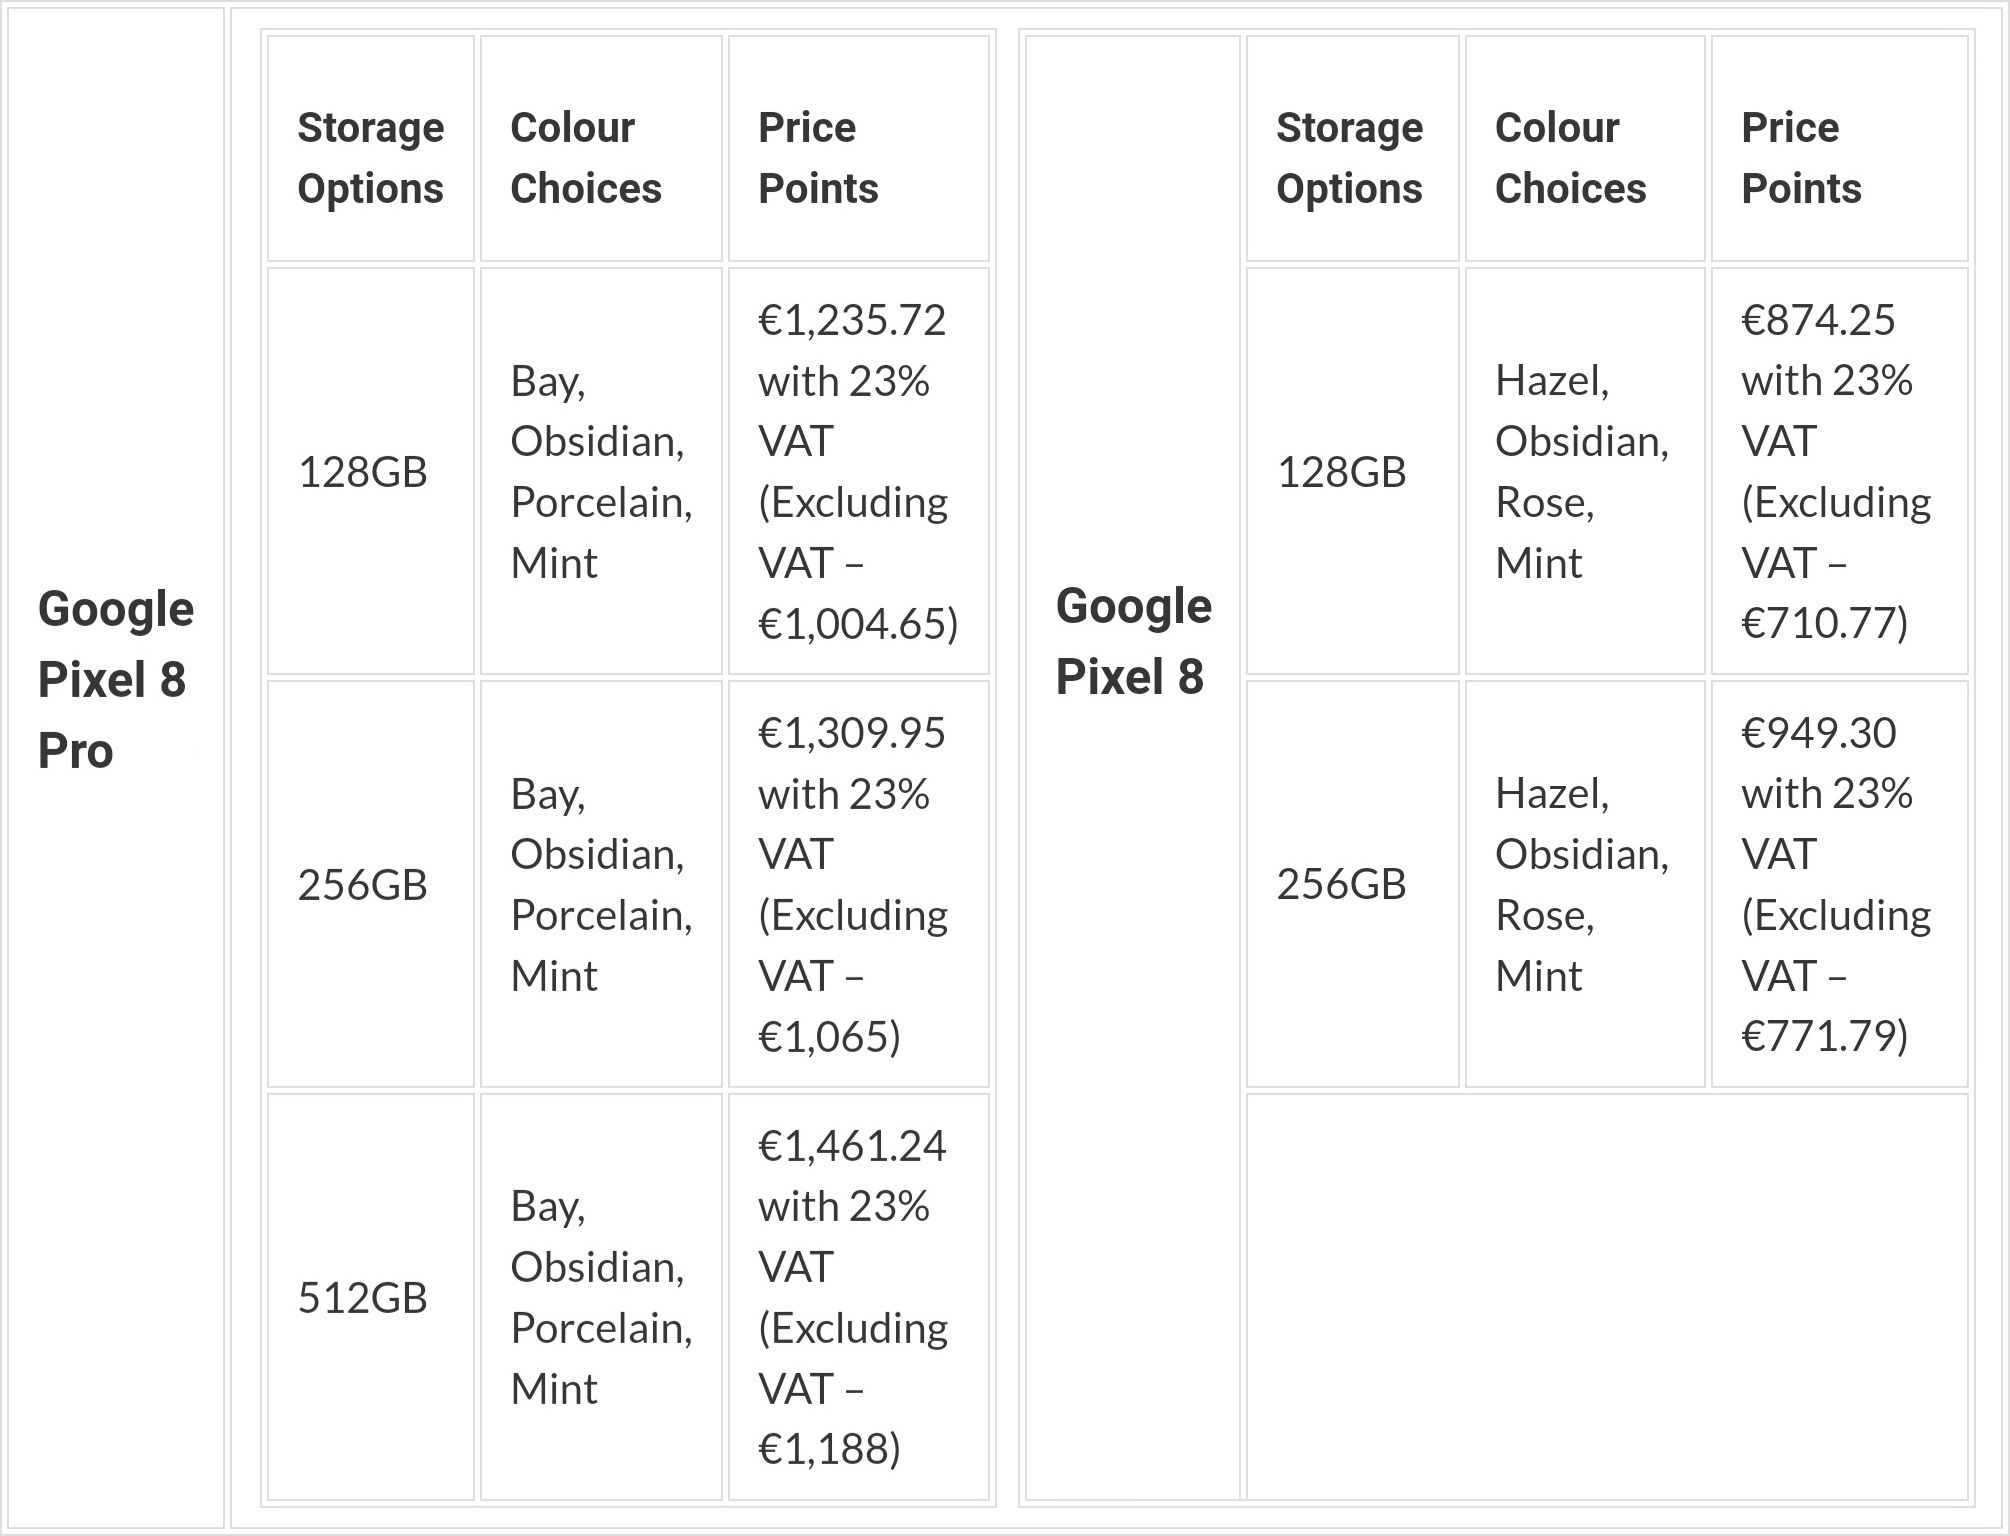The height and width of the screenshot is (1536, 2010).
Task: Click the Pixel 8 Pro 256GB cell
Action: 370,884
